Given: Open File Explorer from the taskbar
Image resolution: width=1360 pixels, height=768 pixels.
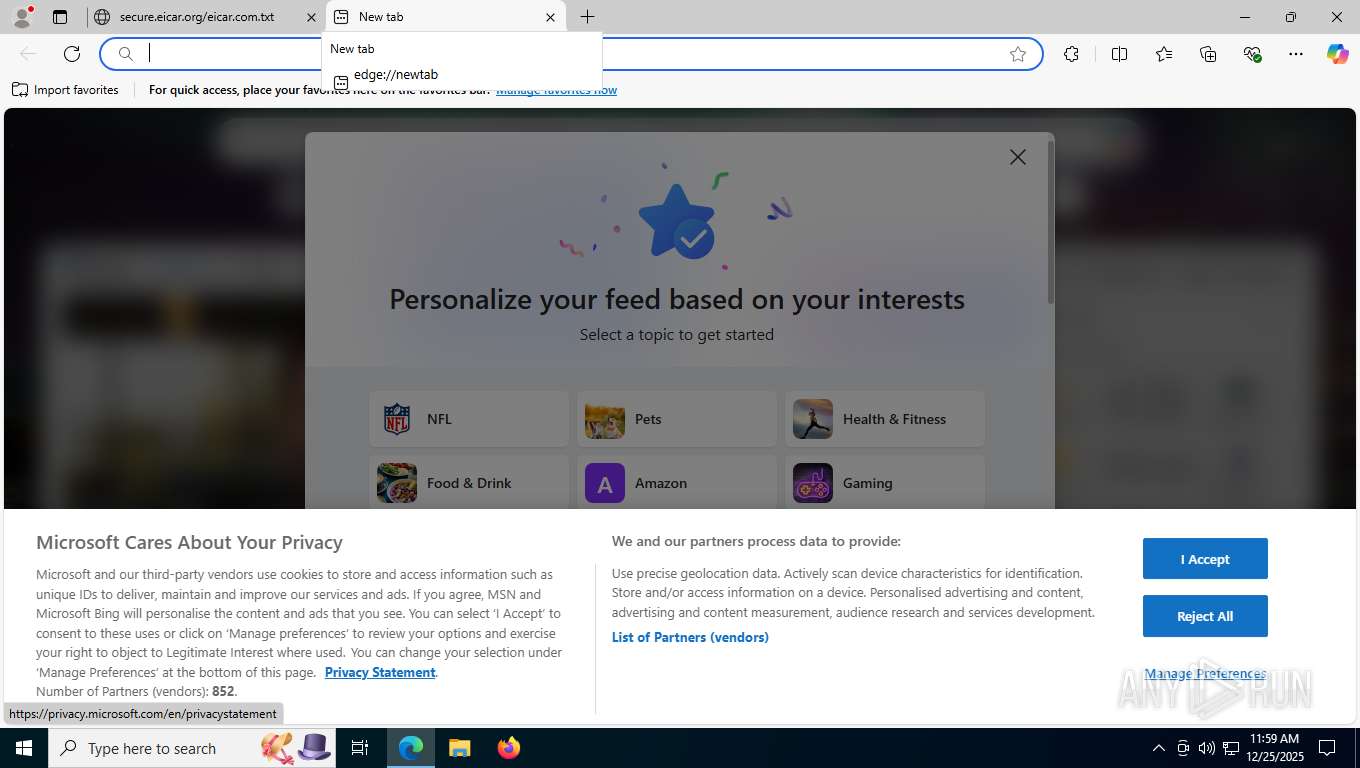Looking at the screenshot, I should pyautogui.click(x=459, y=748).
